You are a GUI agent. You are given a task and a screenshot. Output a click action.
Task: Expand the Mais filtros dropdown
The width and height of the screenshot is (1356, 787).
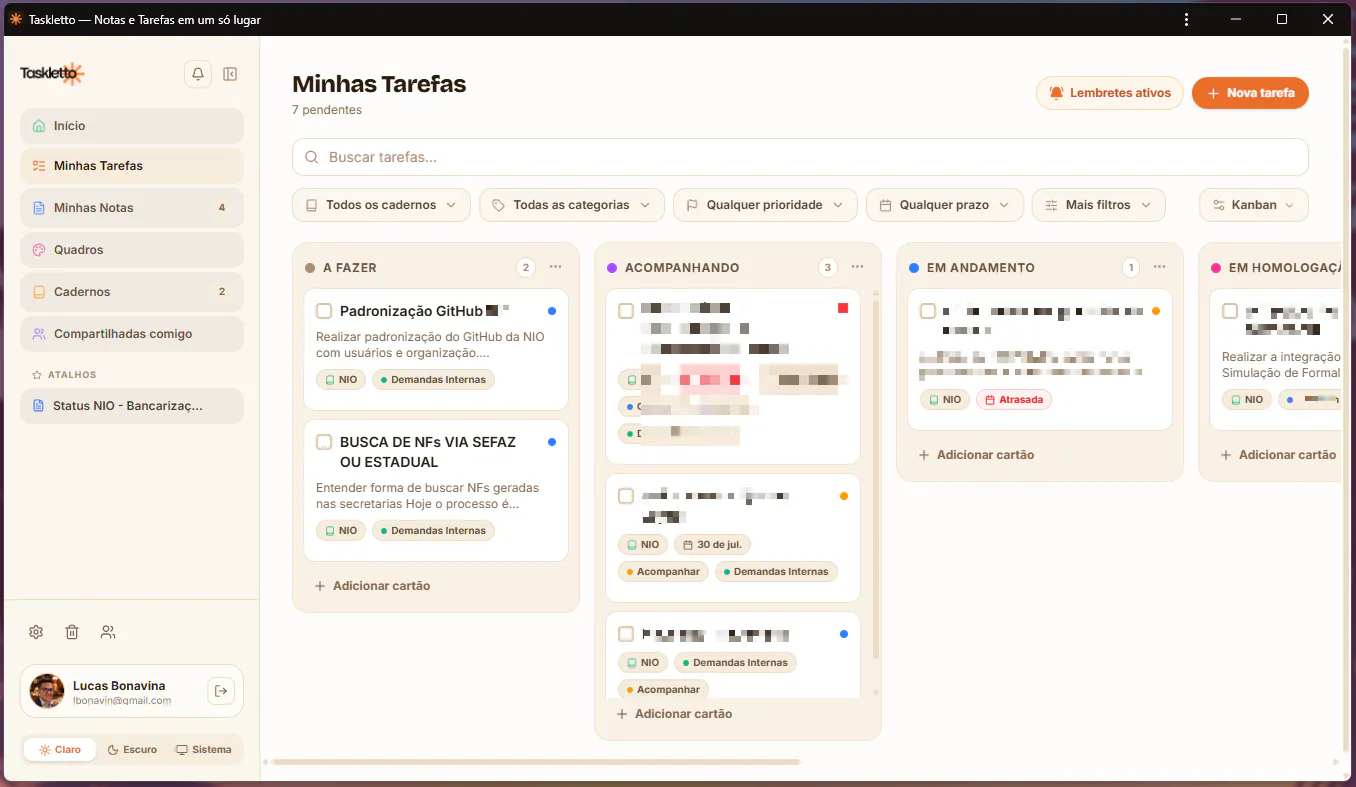pos(1099,205)
